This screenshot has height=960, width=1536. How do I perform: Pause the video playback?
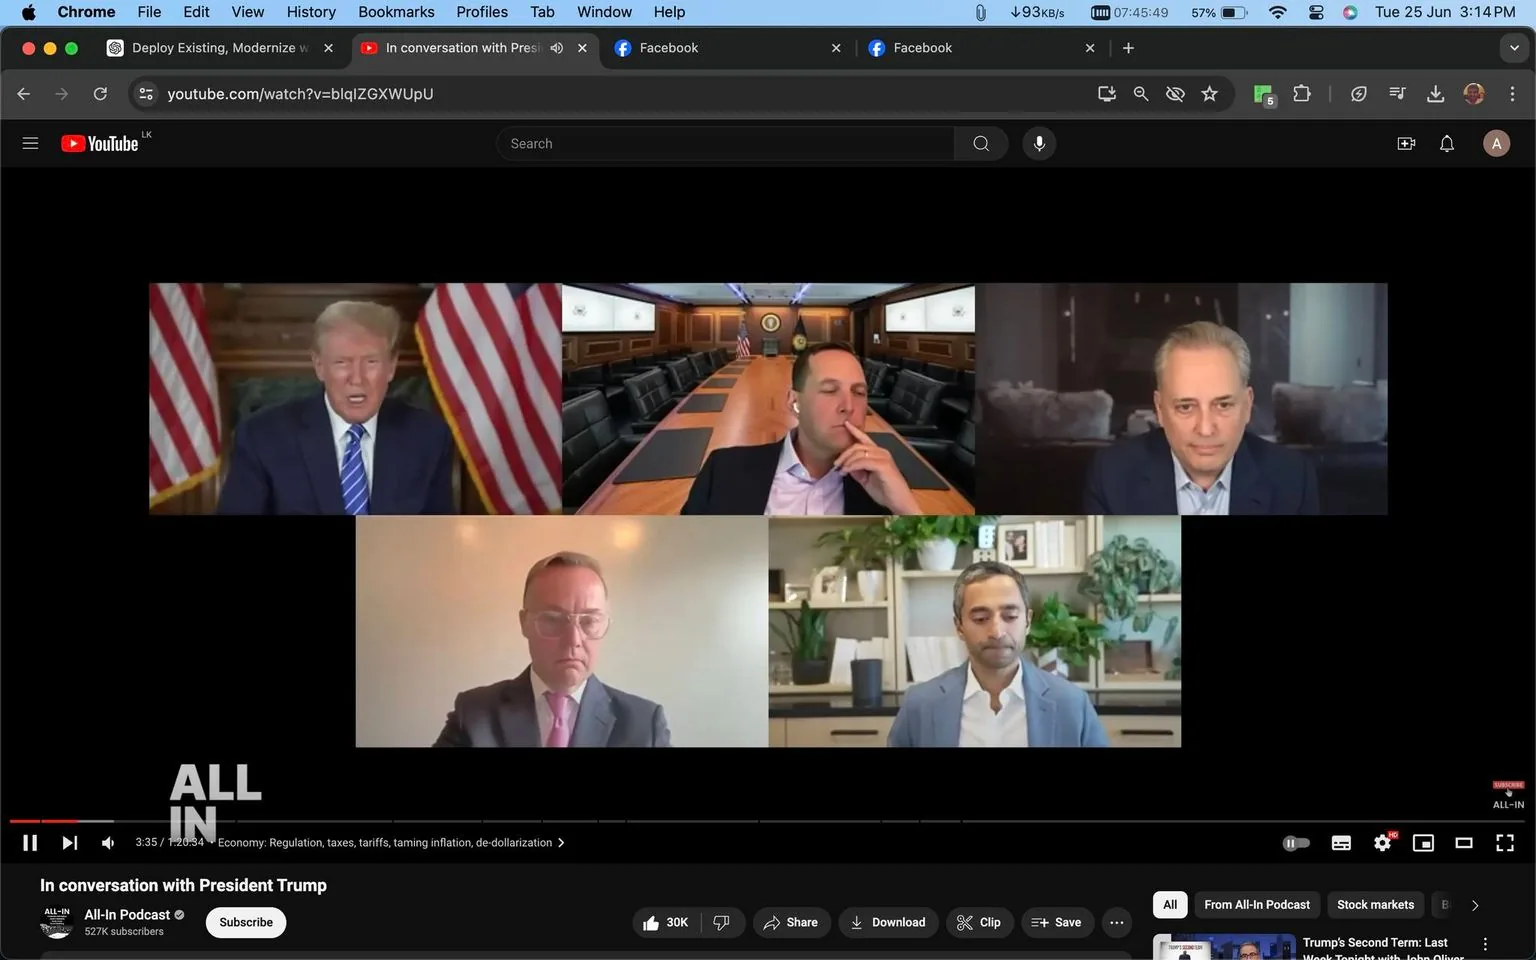click(29, 842)
